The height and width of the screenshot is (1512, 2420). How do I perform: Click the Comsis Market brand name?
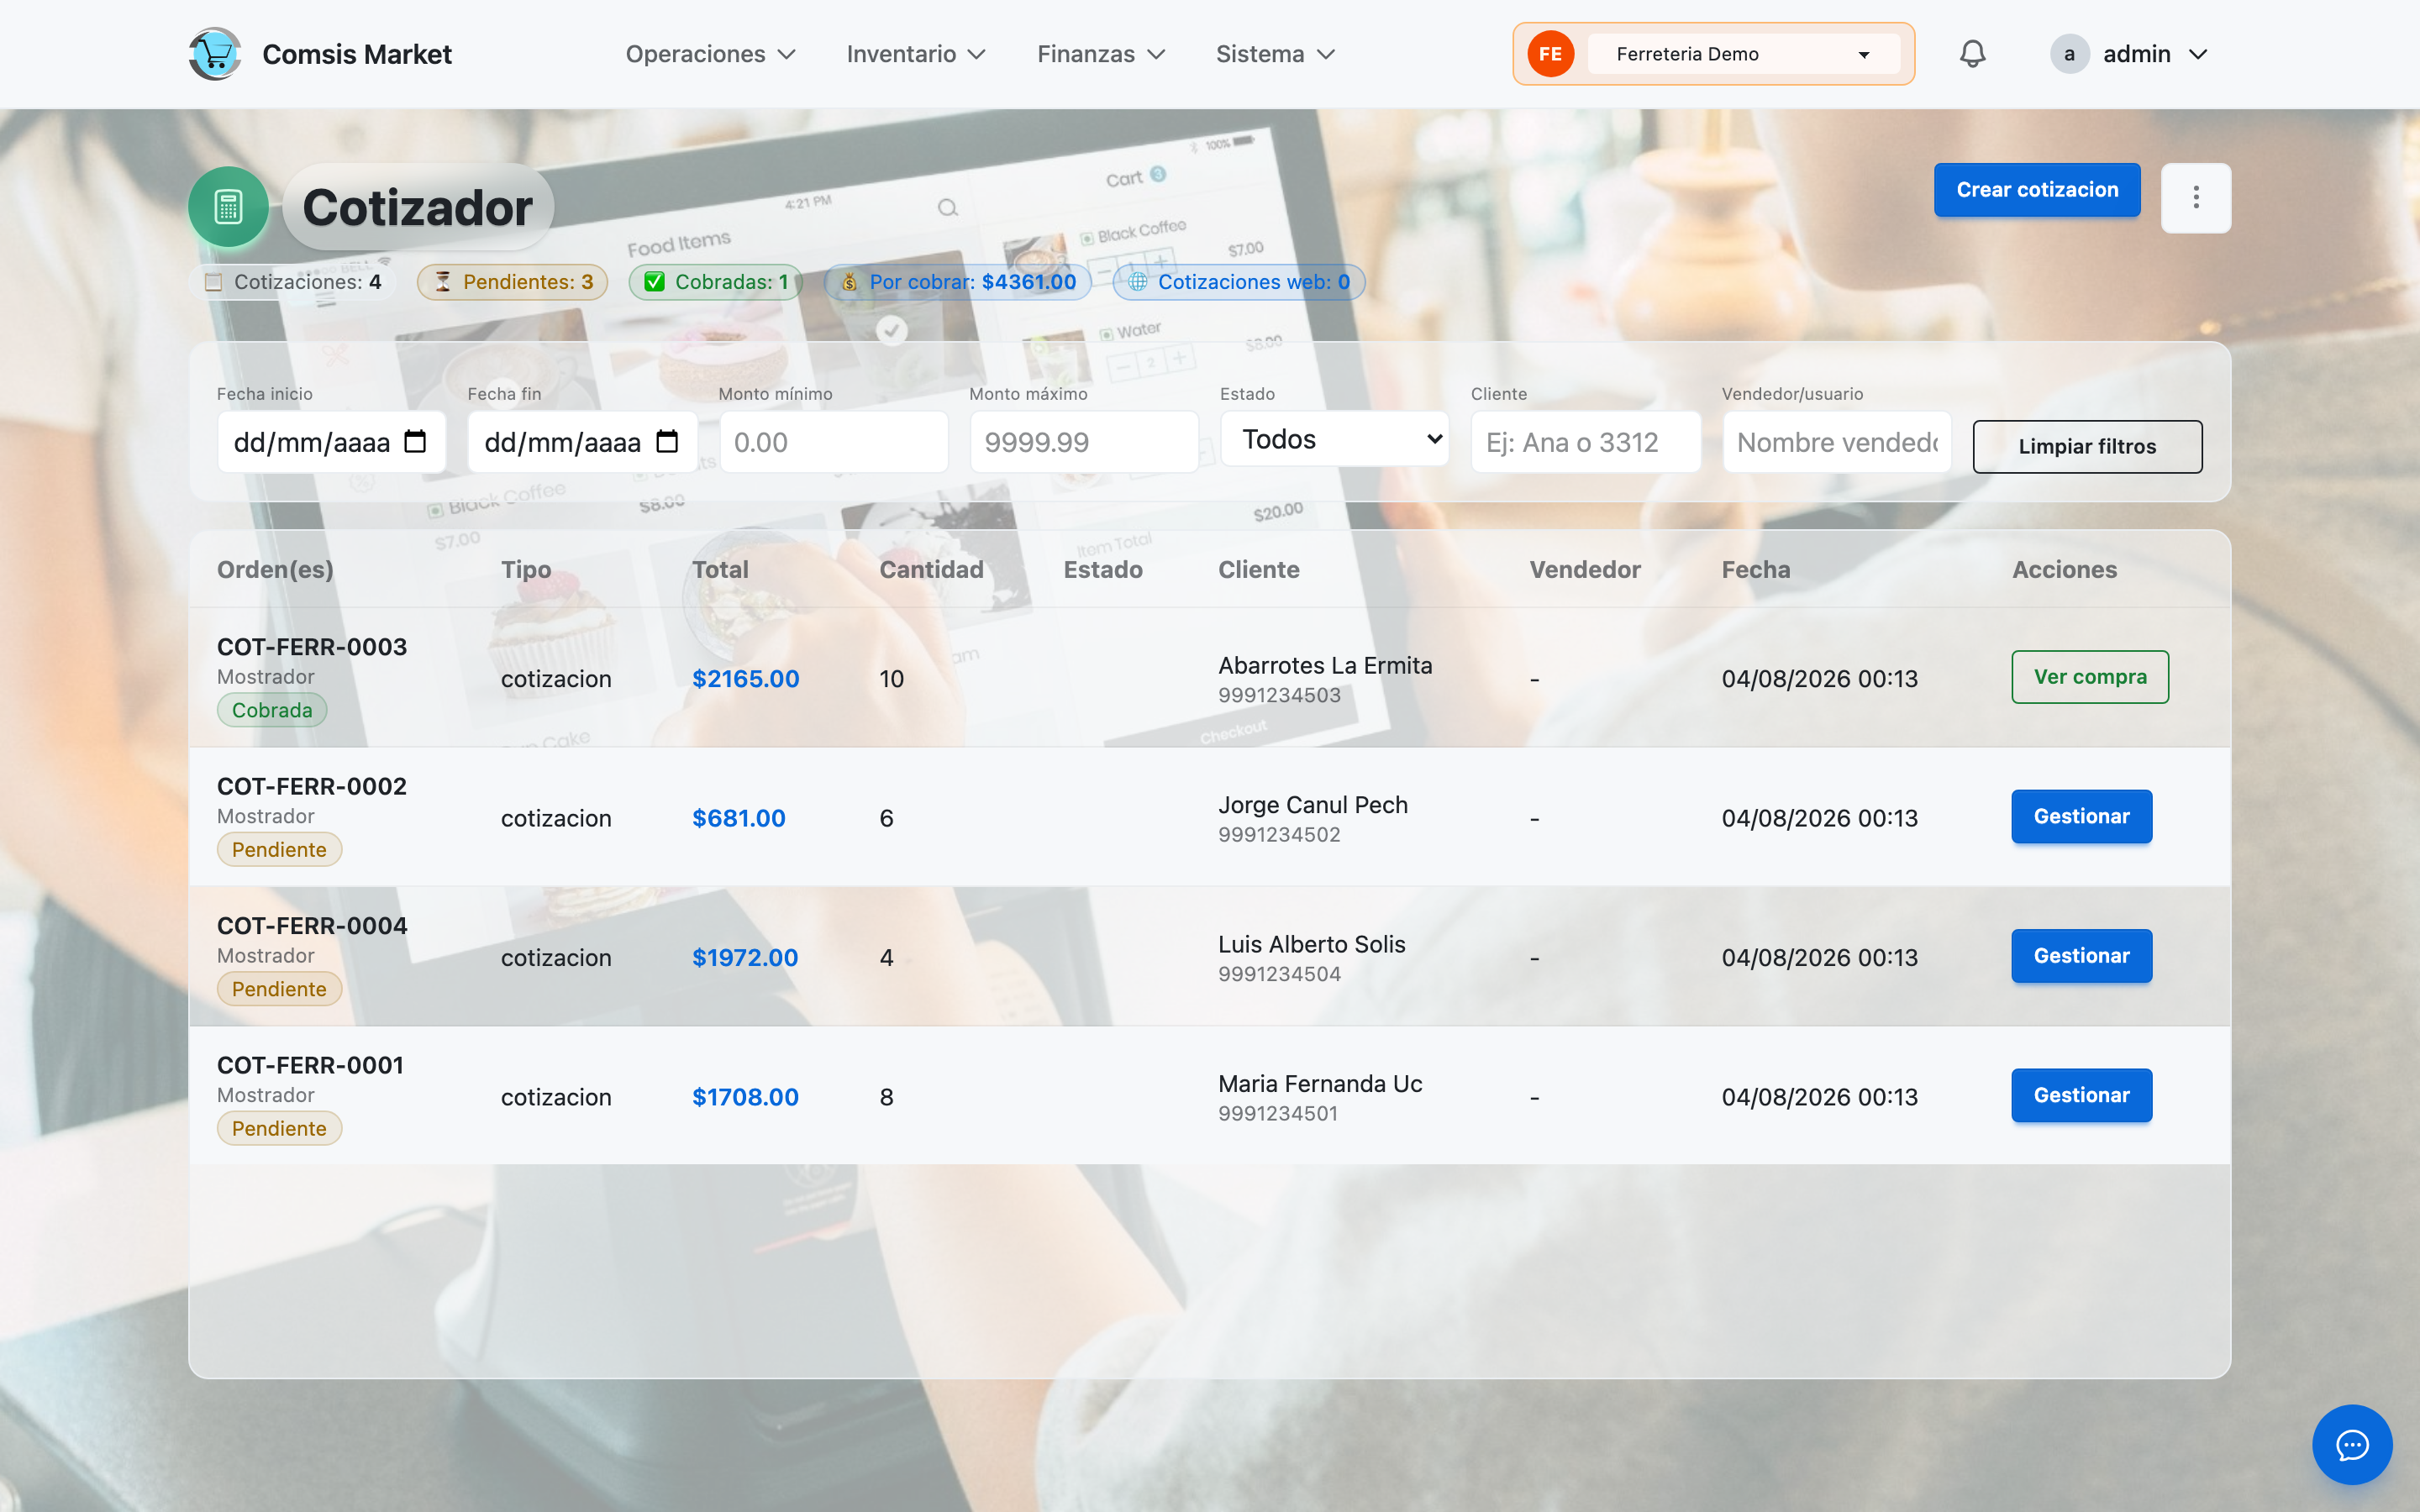coord(357,54)
